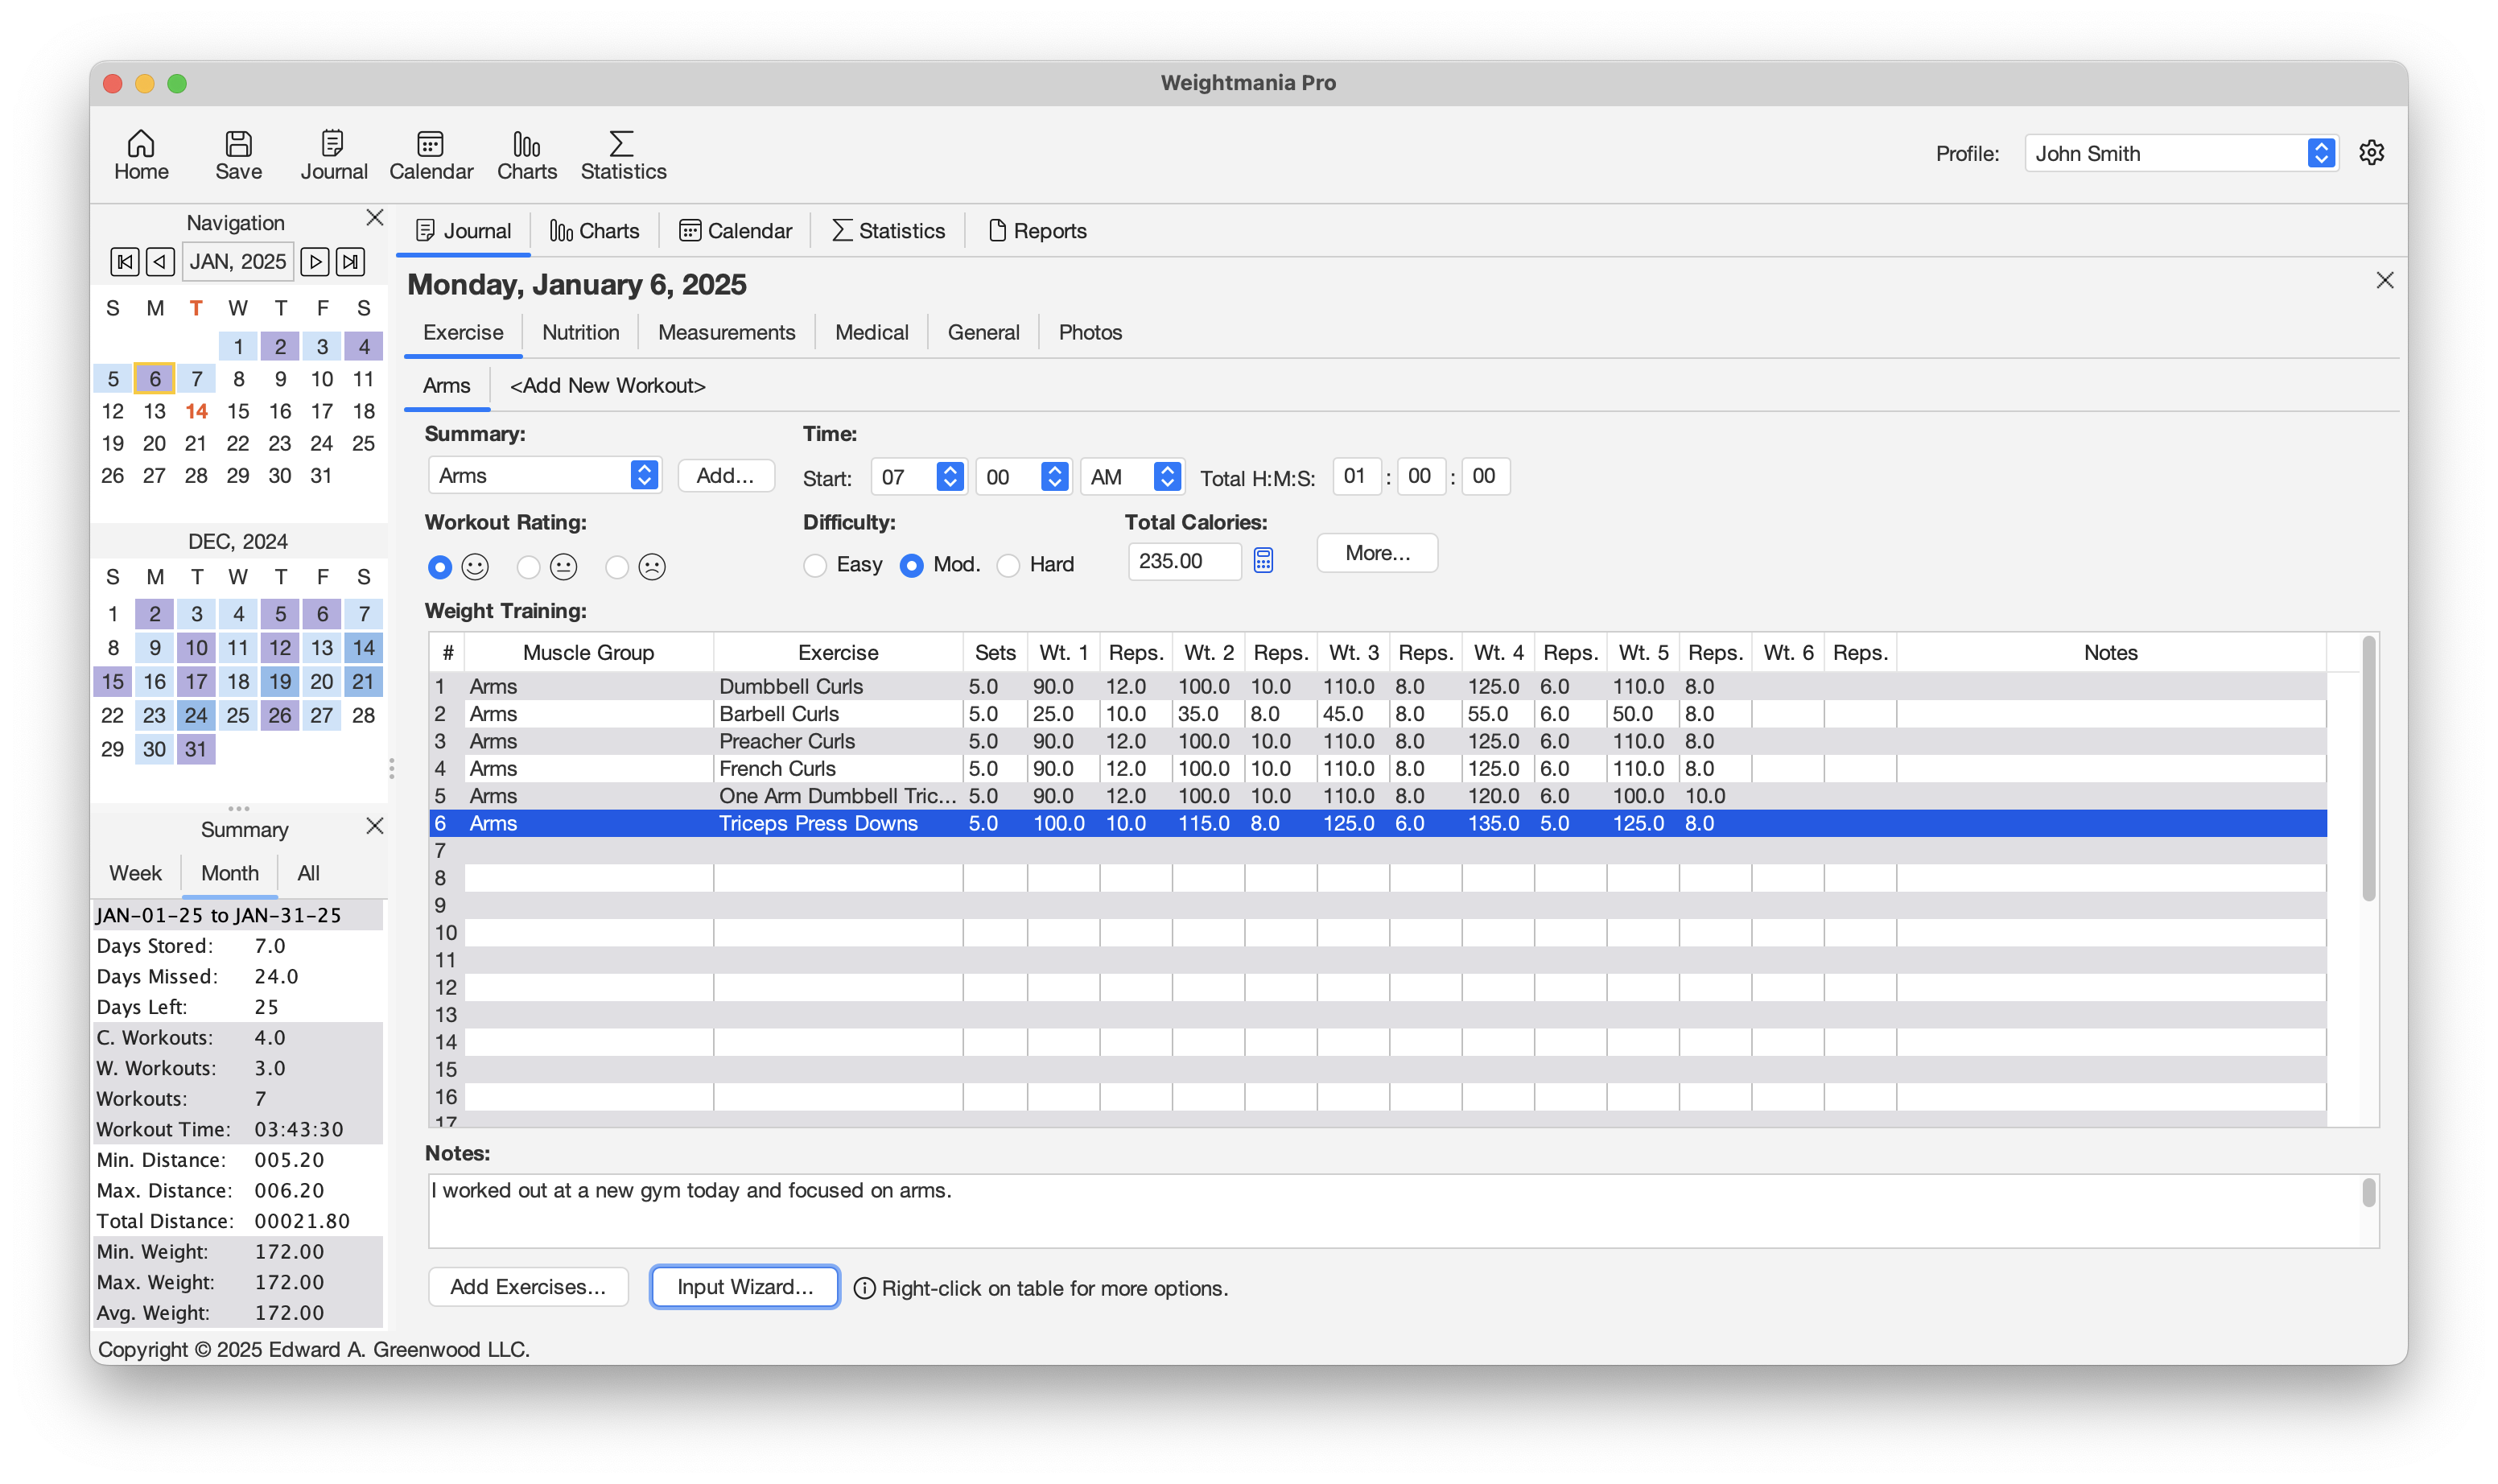The image size is (2498, 1484).
Task: Show the Week summary tab
Action: tap(135, 873)
